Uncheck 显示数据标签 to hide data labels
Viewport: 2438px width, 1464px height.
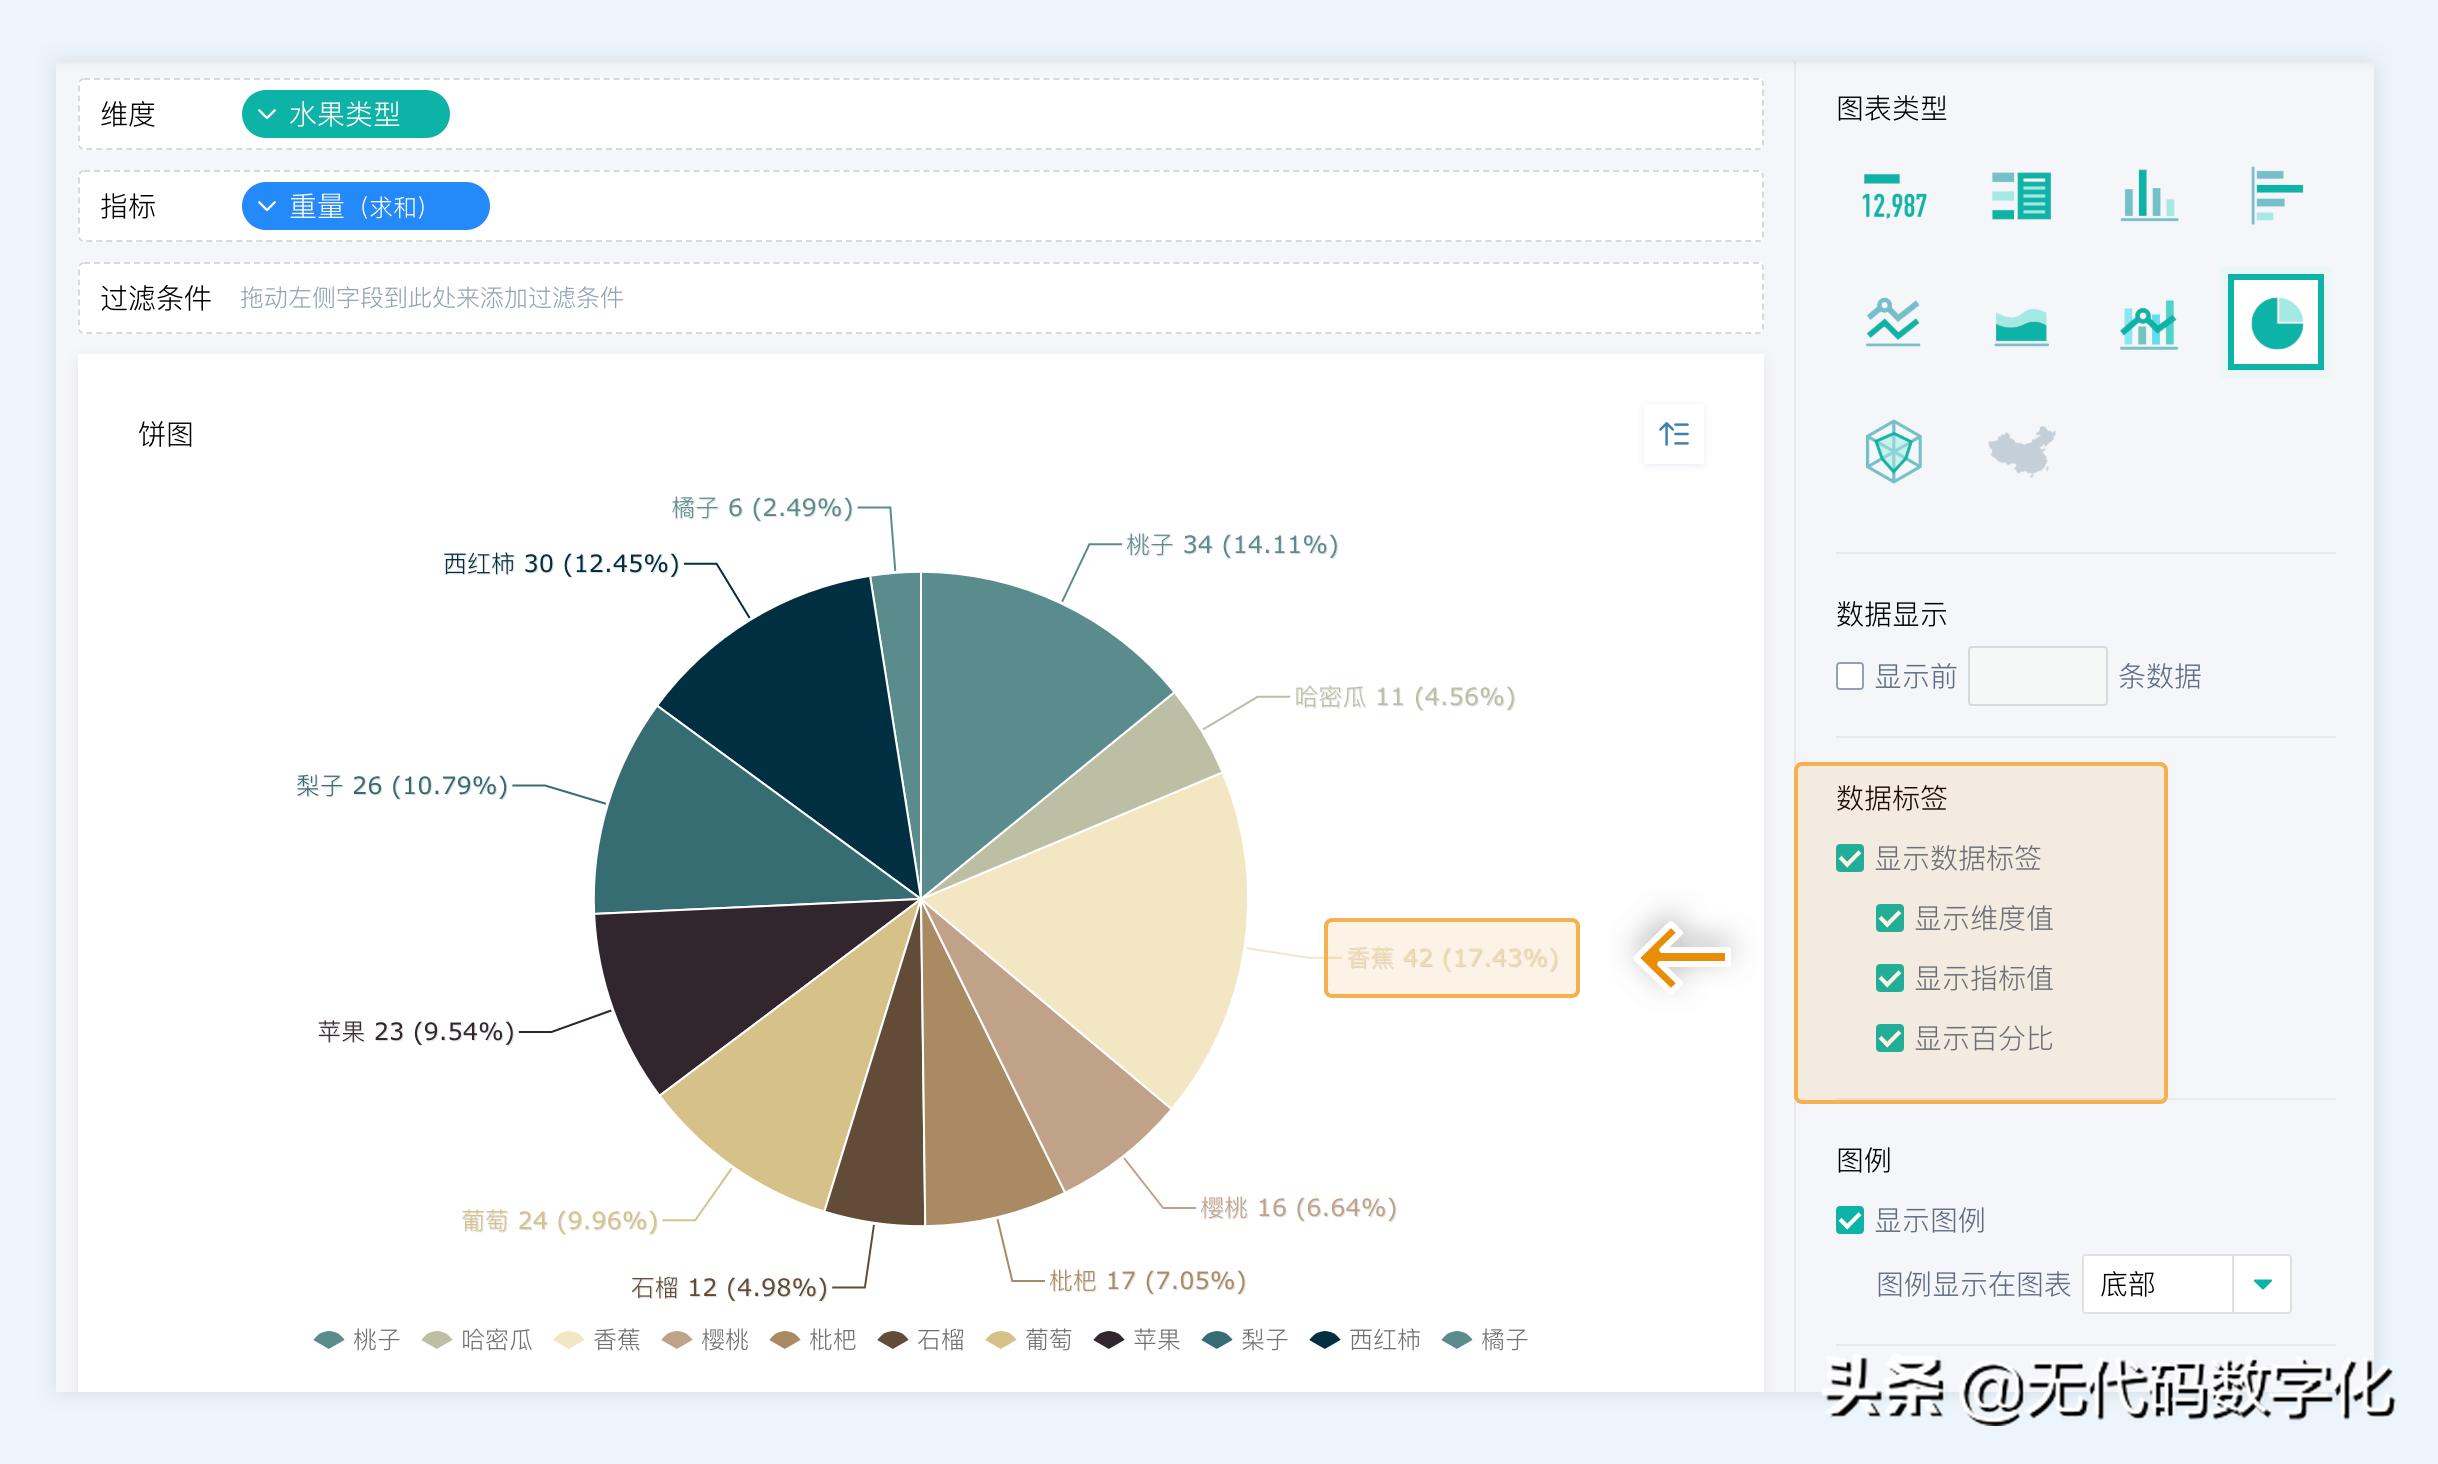pyautogui.click(x=1850, y=858)
